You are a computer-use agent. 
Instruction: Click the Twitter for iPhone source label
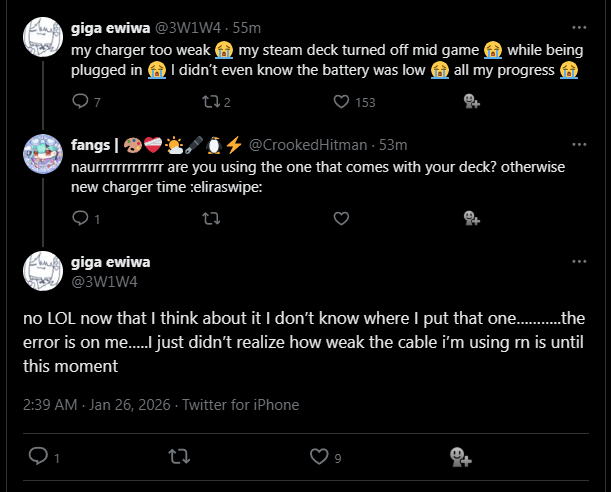pos(239,405)
